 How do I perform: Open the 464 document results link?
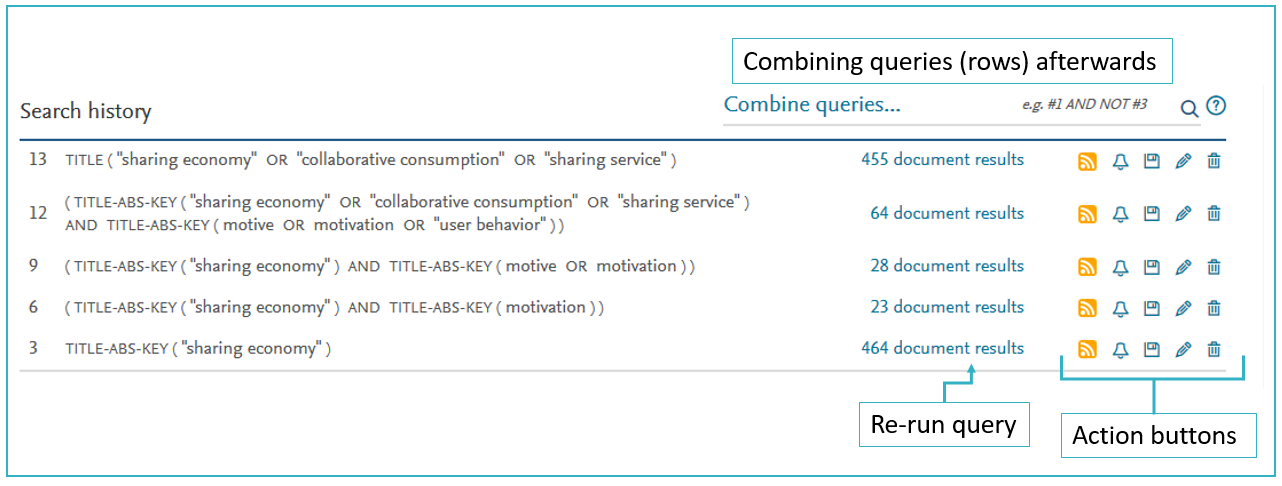pyautogui.click(x=942, y=348)
